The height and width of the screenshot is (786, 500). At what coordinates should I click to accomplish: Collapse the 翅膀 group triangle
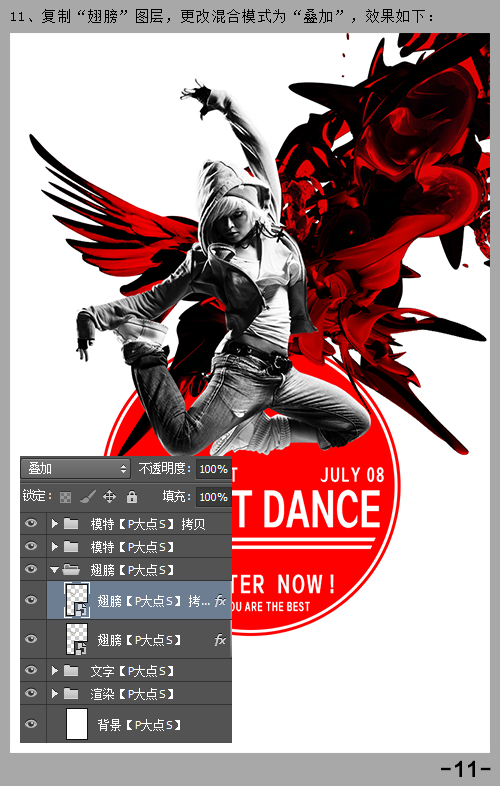54,570
